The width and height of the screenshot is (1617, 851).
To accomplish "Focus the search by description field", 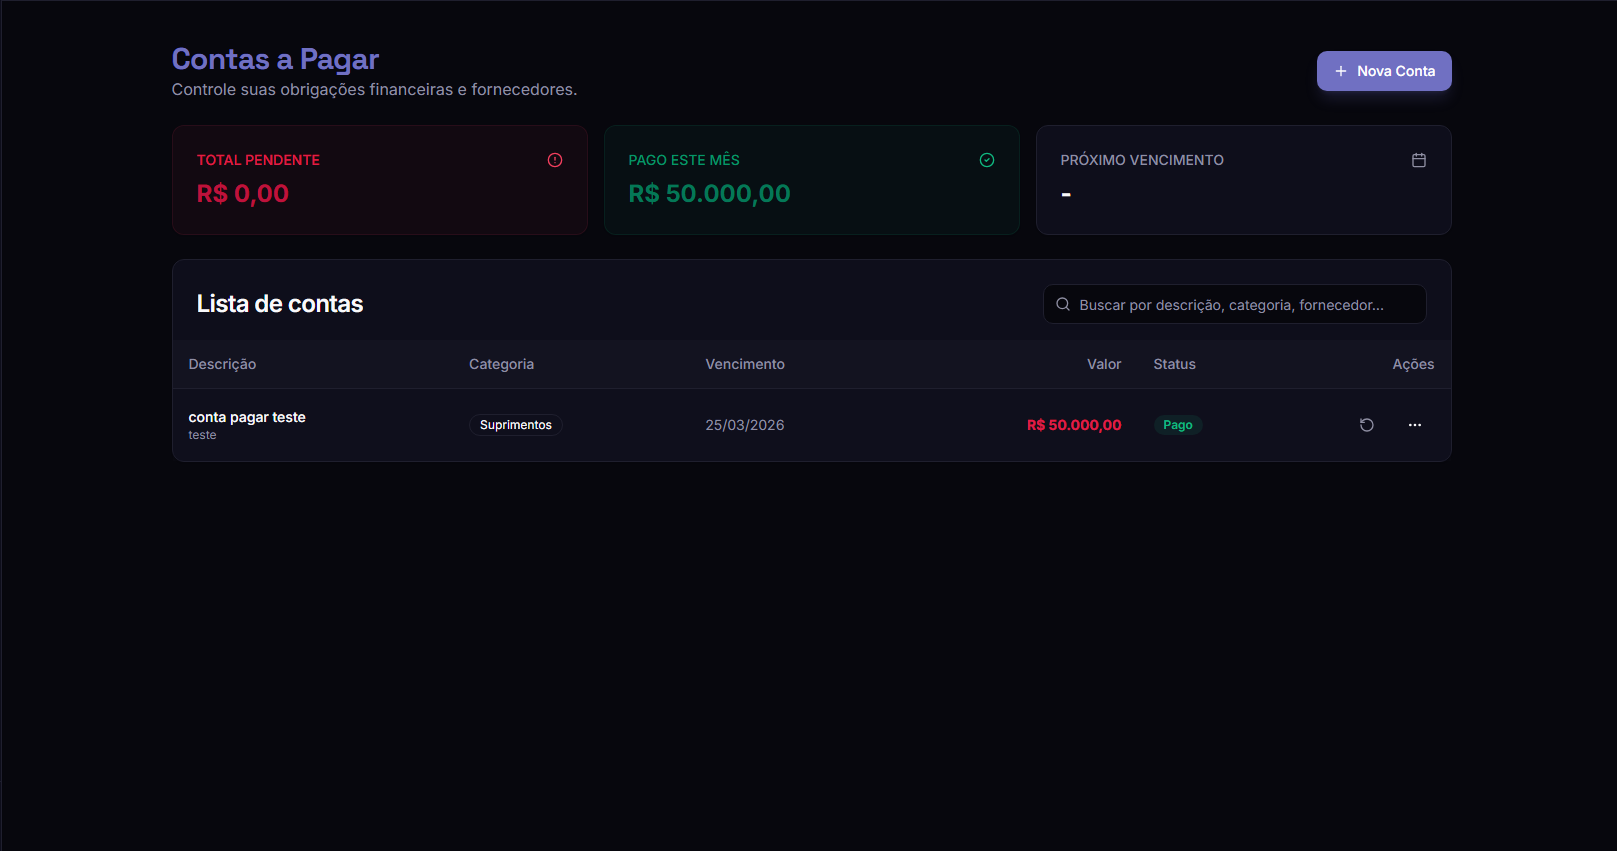I will (1240, 305).
